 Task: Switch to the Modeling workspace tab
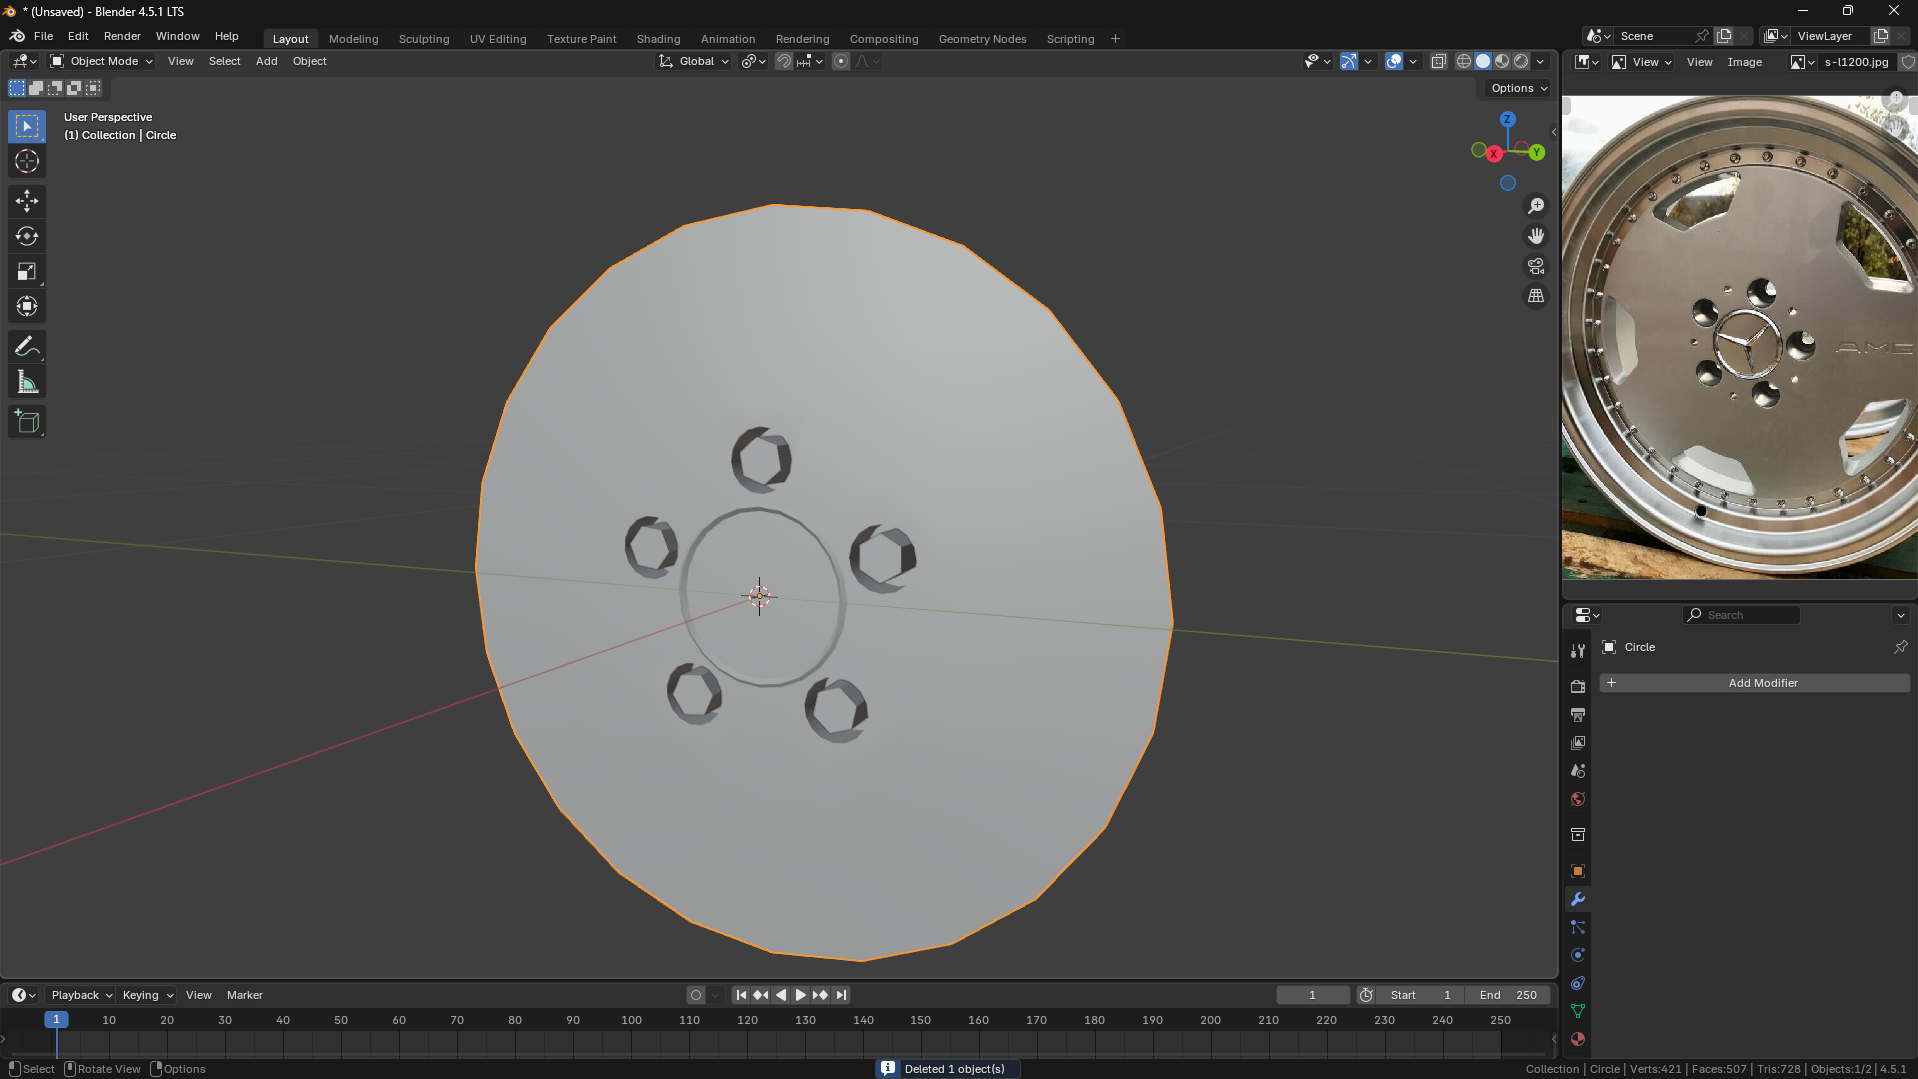[354, 39]
